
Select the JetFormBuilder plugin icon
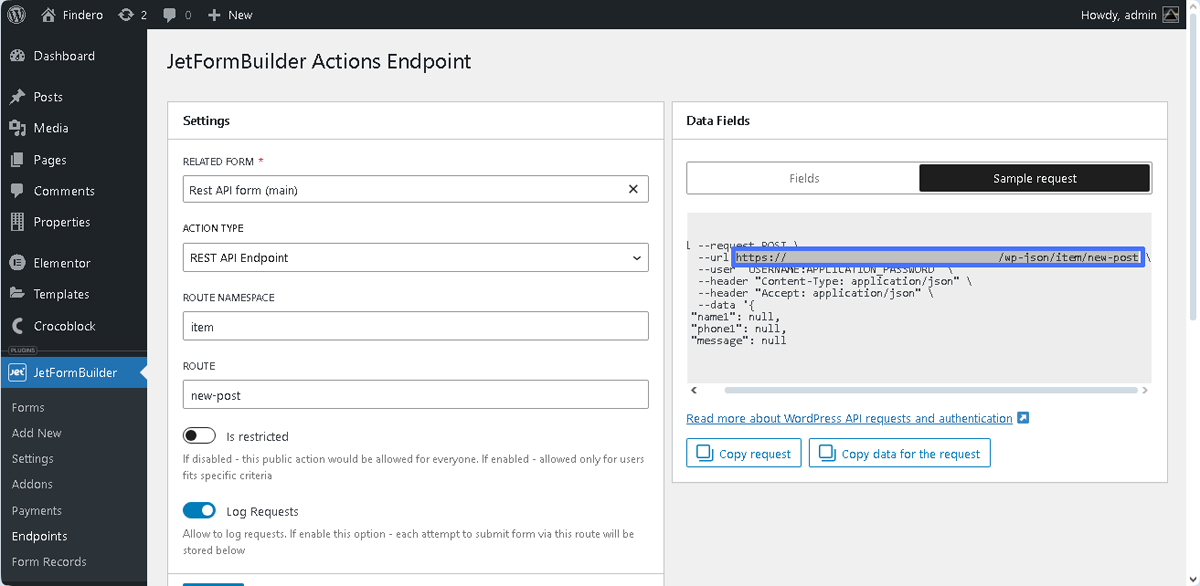18,371
